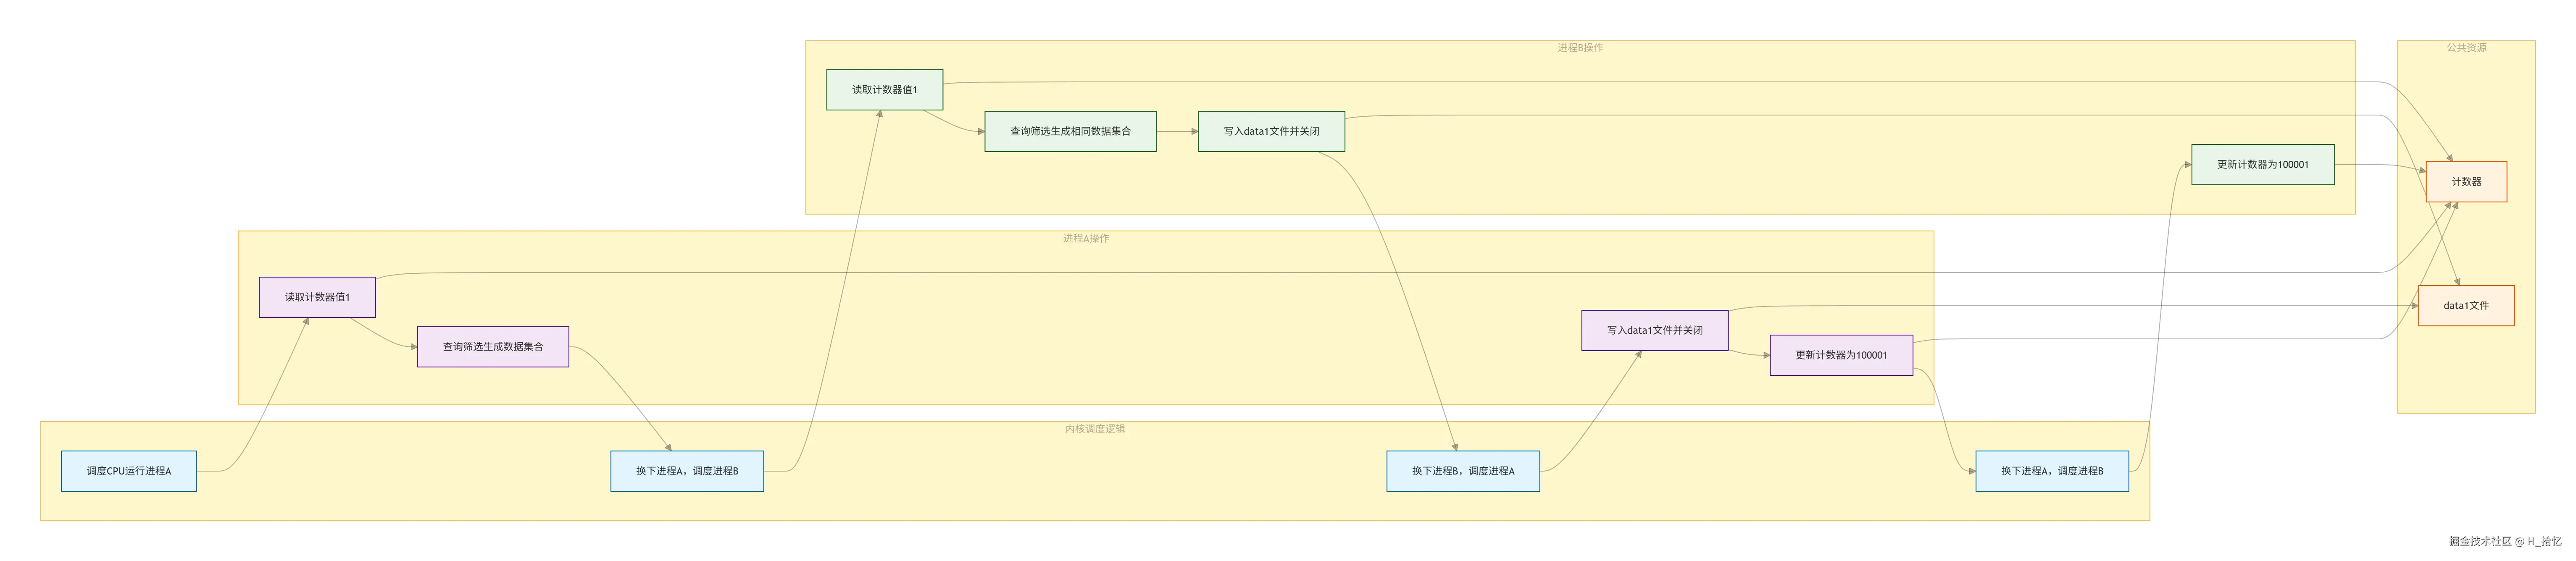Click the 内核调度逻辑 group title
Image resolution: width=2576 pixels, height=561 pixels.
pos(1094,429)
